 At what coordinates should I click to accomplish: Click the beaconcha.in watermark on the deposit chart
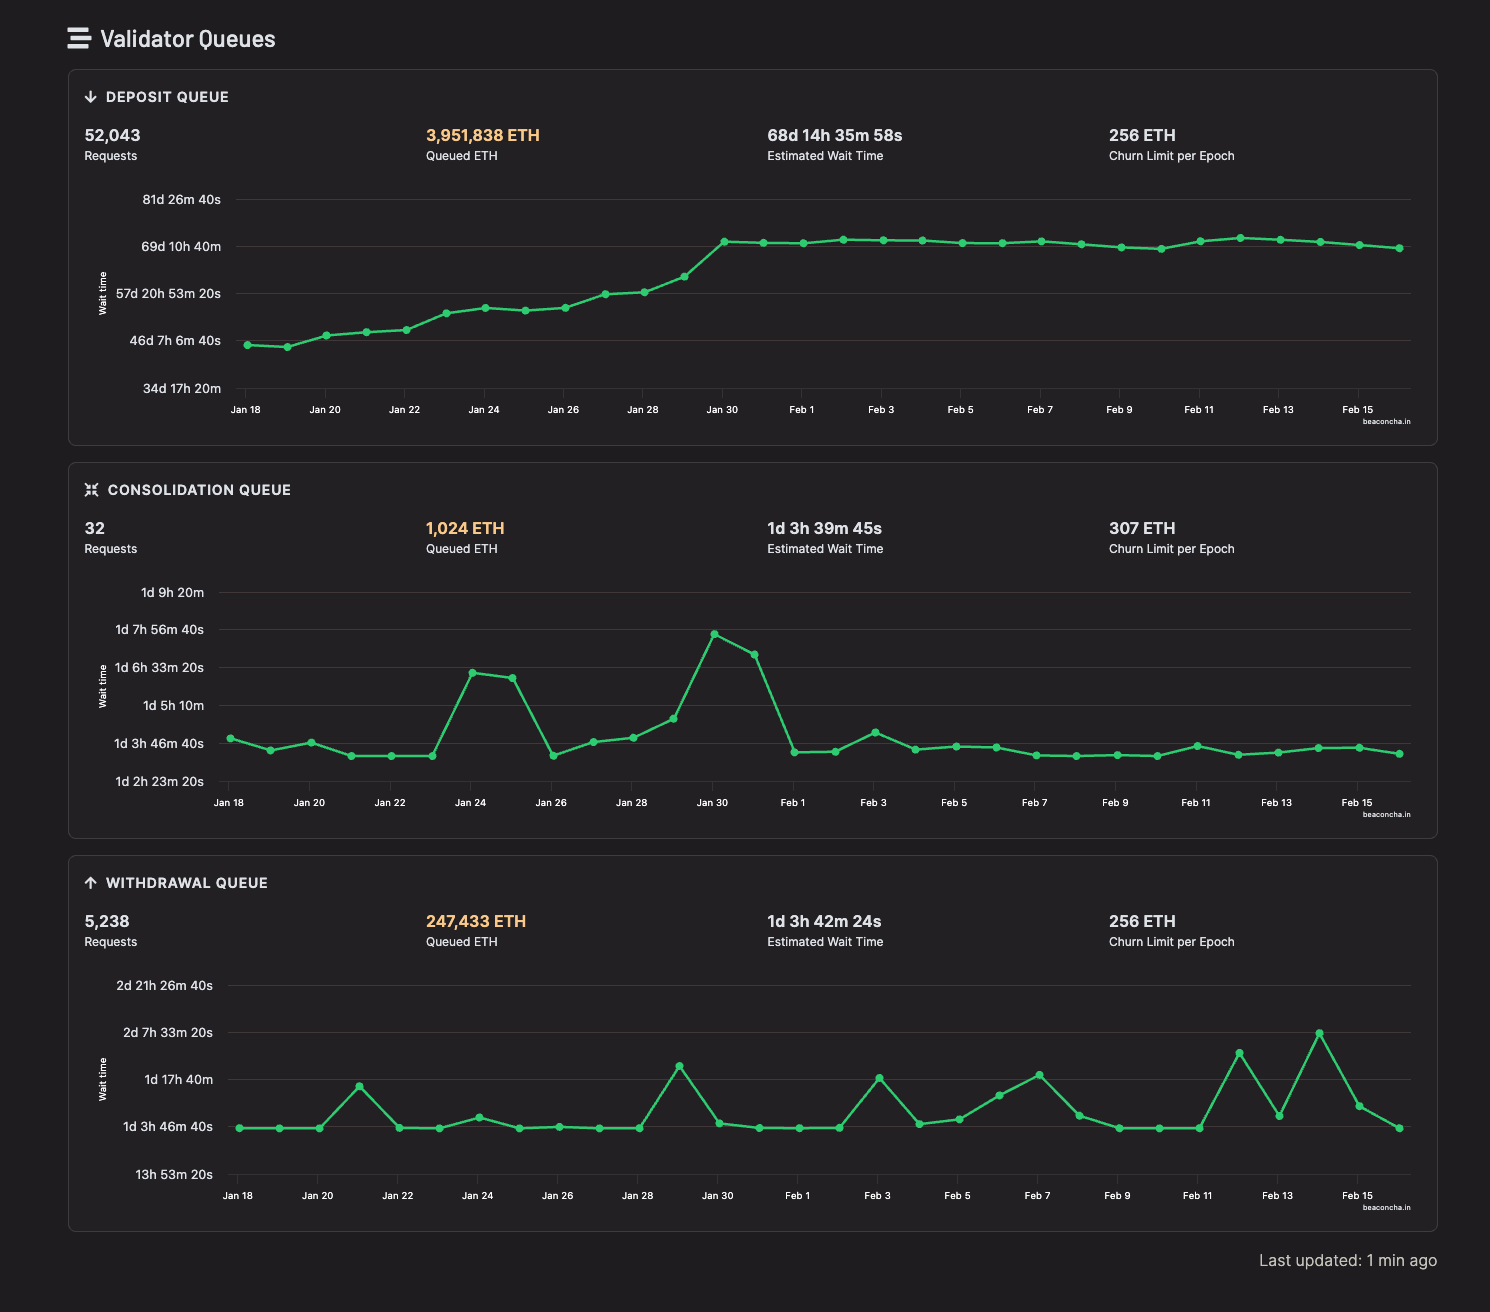[x=1386, y=421]
